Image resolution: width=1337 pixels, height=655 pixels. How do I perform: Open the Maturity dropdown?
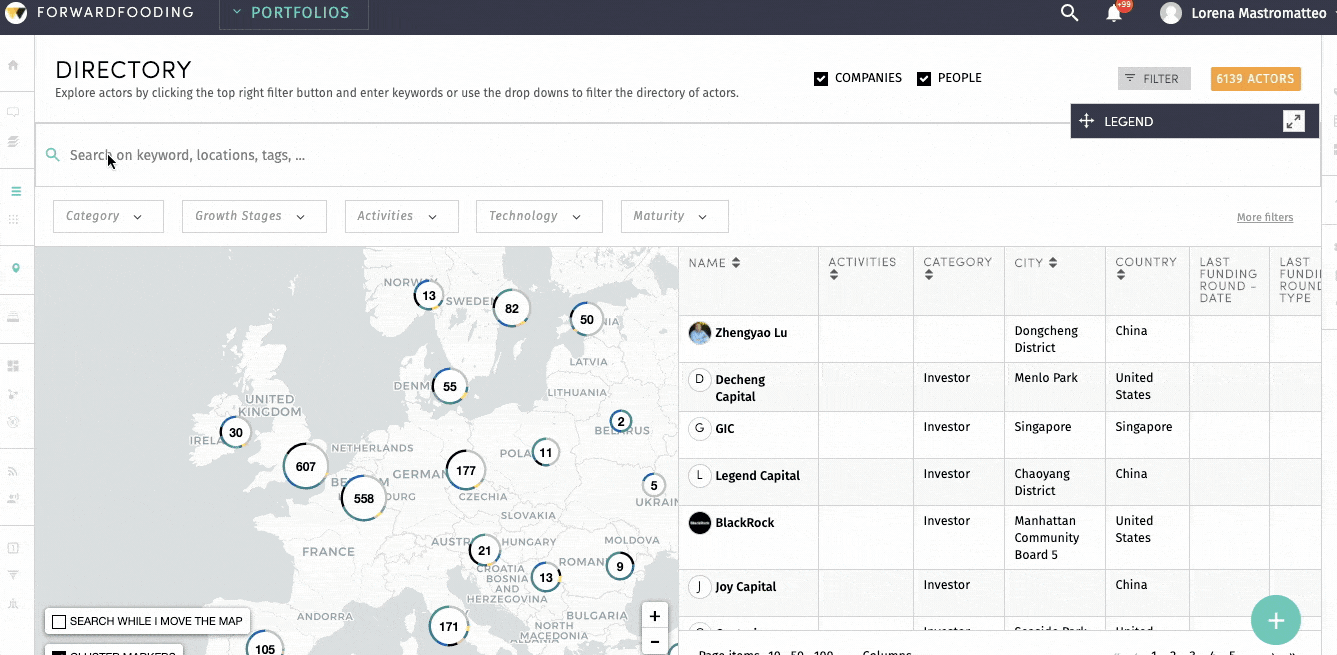[674, 216]
